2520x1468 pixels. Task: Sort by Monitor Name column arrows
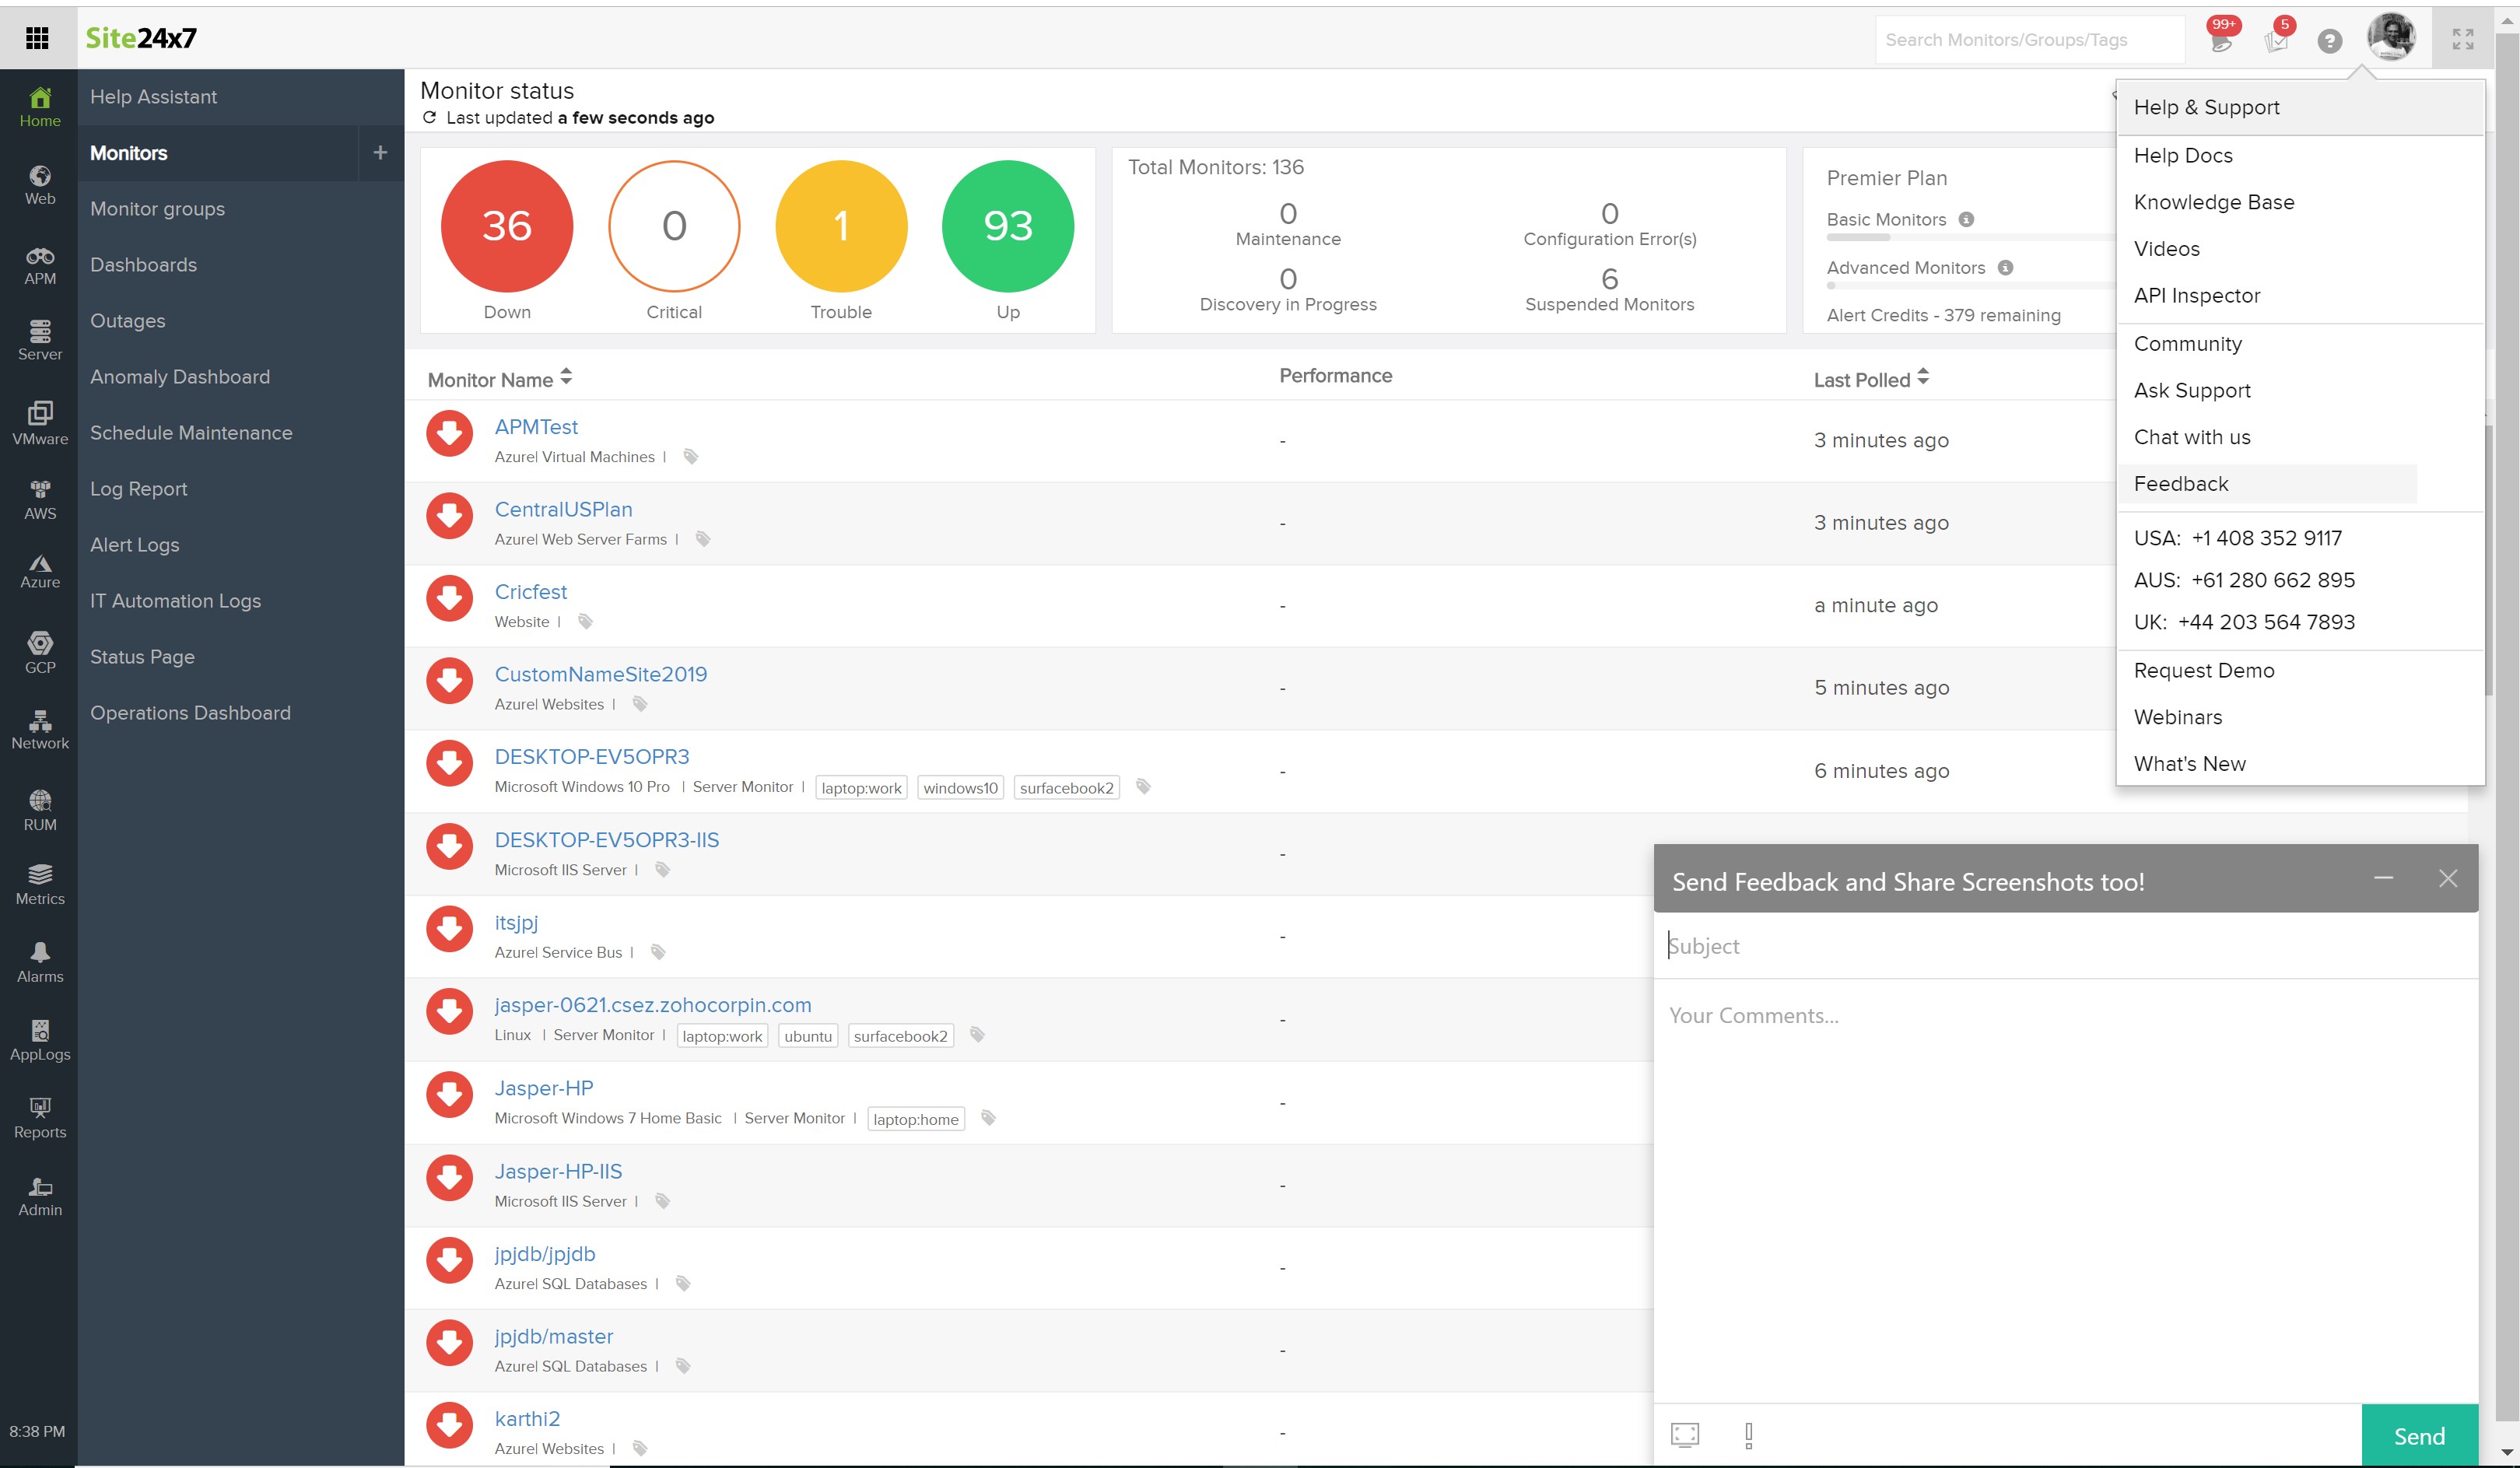(566, 377)
